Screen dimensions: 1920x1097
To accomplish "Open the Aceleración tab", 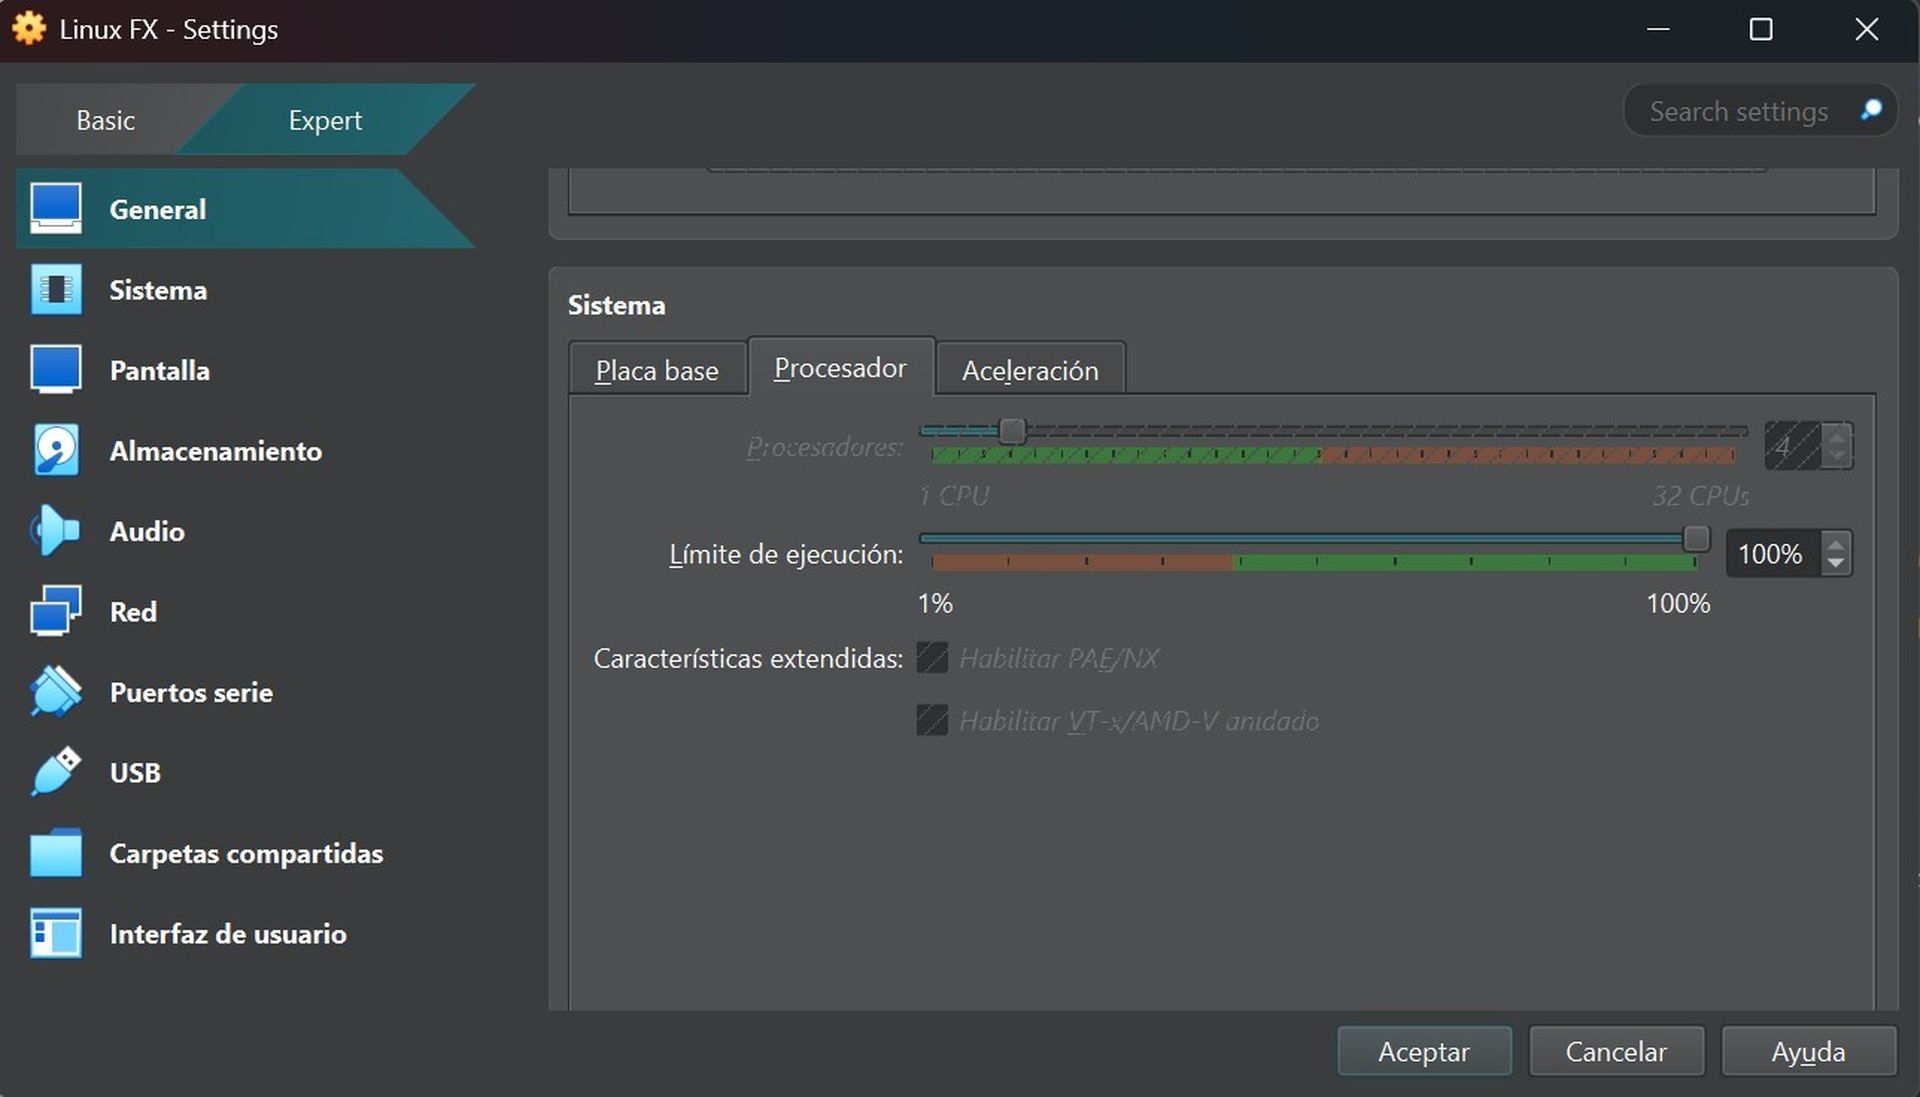I will tap(1030, 369).
